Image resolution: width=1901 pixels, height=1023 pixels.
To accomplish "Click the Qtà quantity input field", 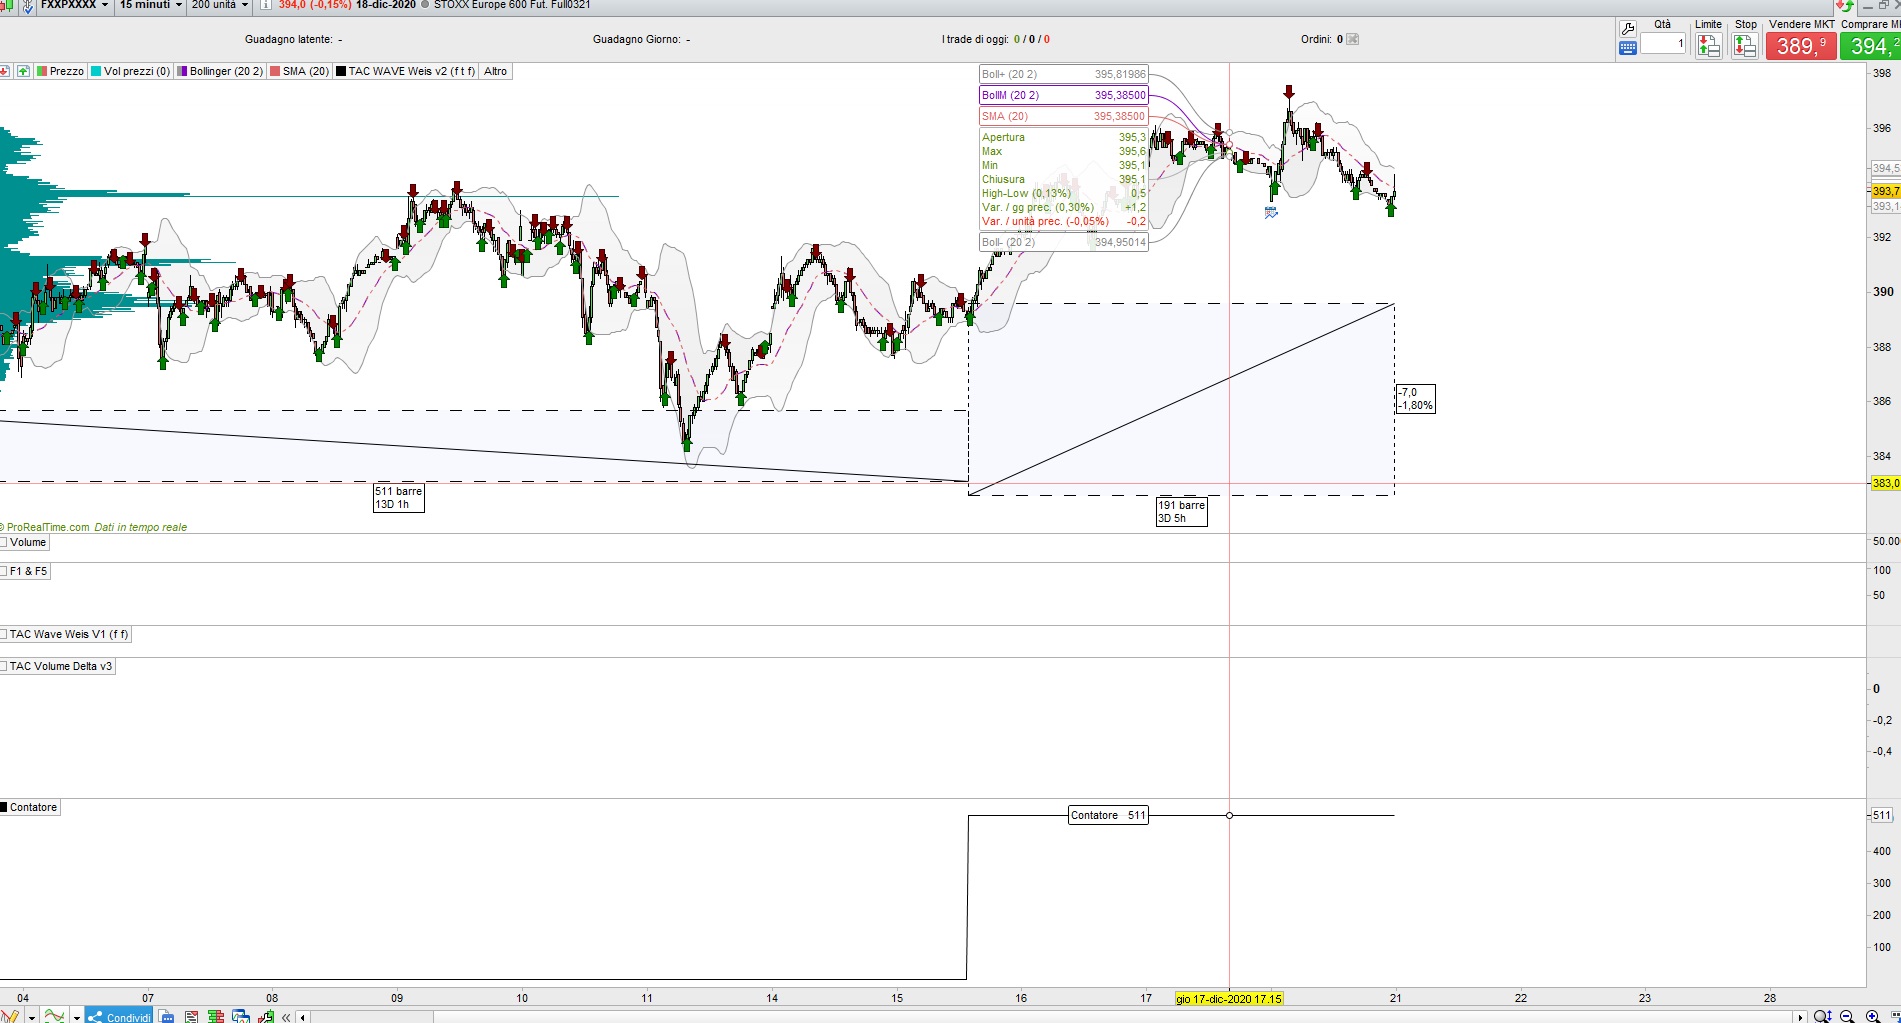I will (1663, 43).
